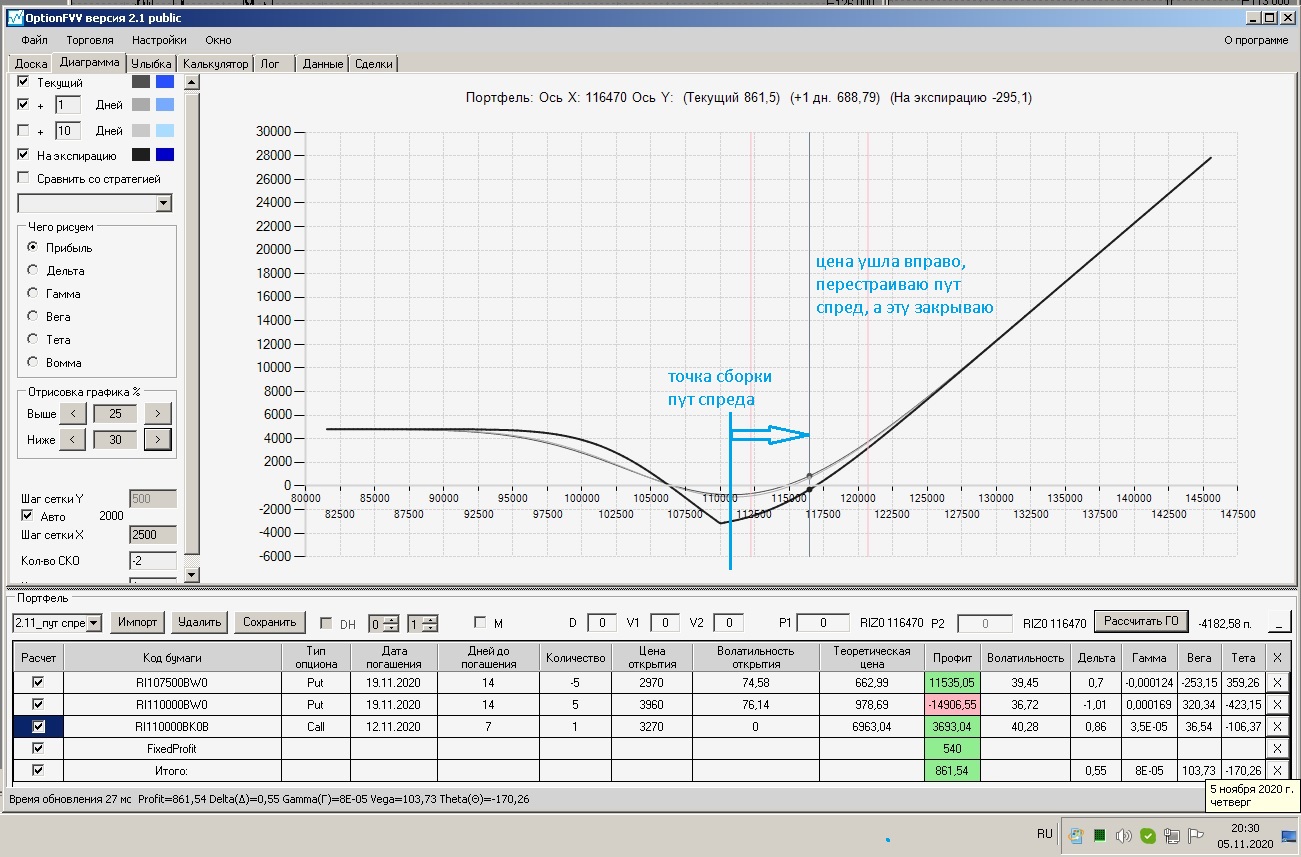
Task: Decrease the Ниже percentage with left arrow
Action: pos(73,439)
